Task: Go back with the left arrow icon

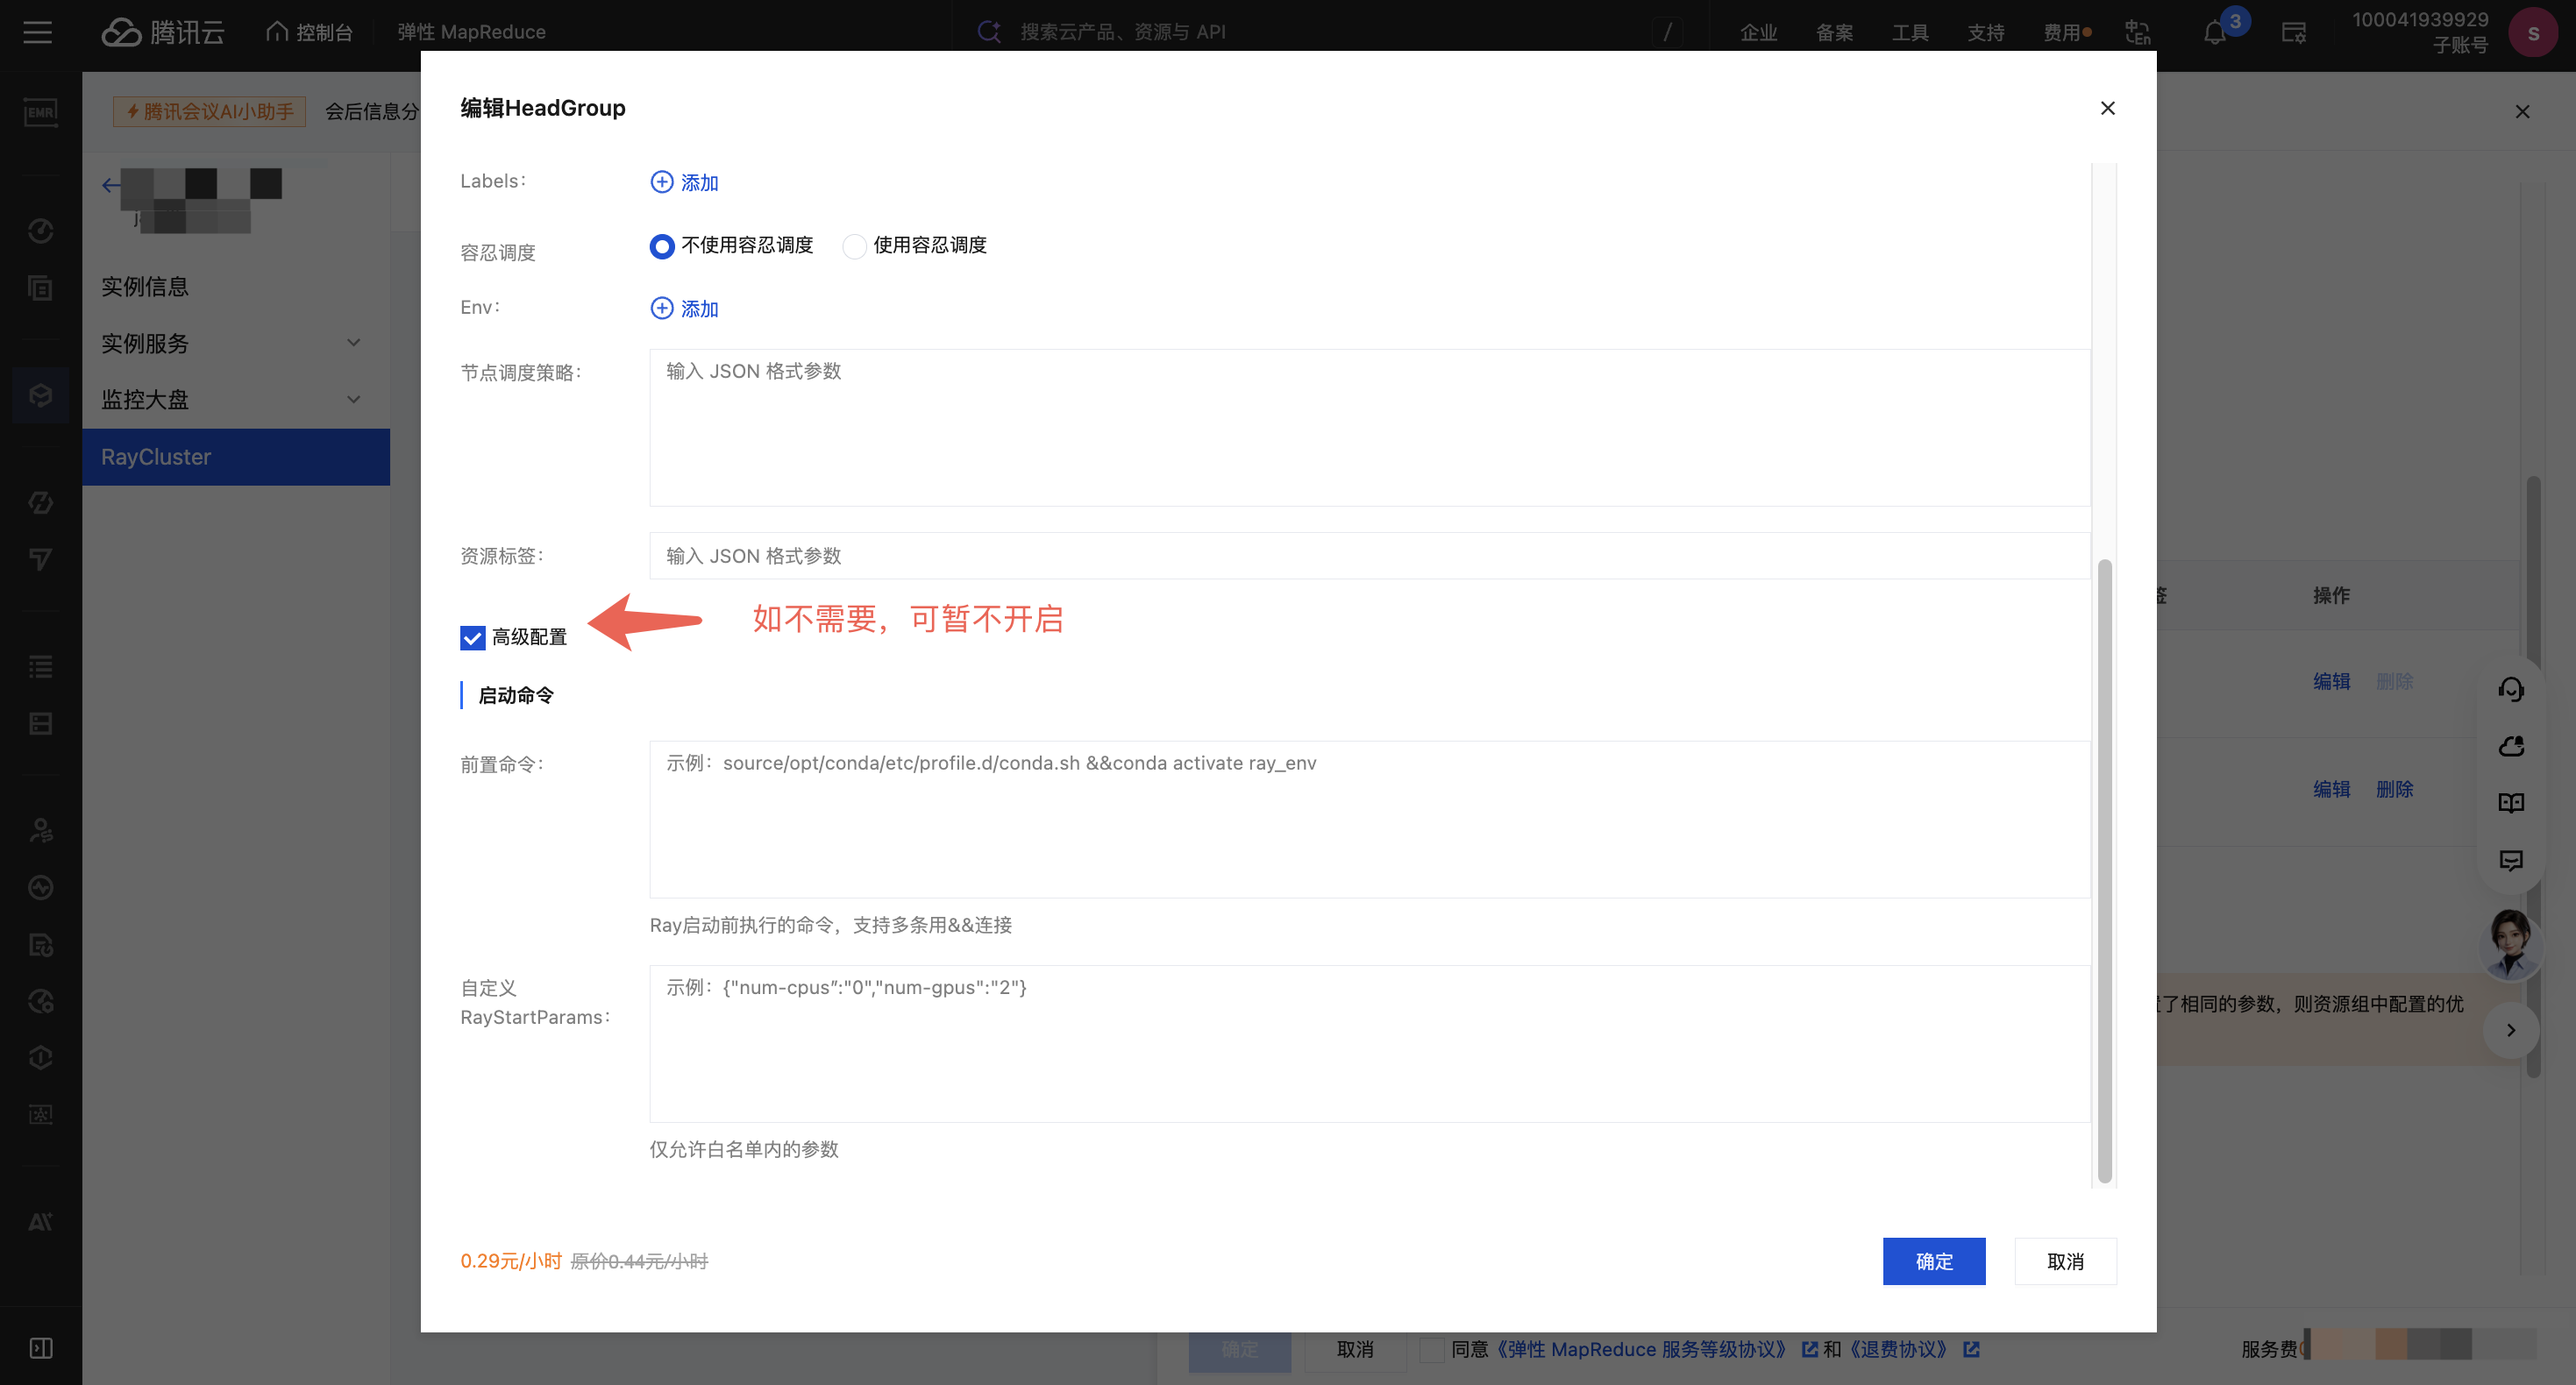Action: [x=111, y=185]
